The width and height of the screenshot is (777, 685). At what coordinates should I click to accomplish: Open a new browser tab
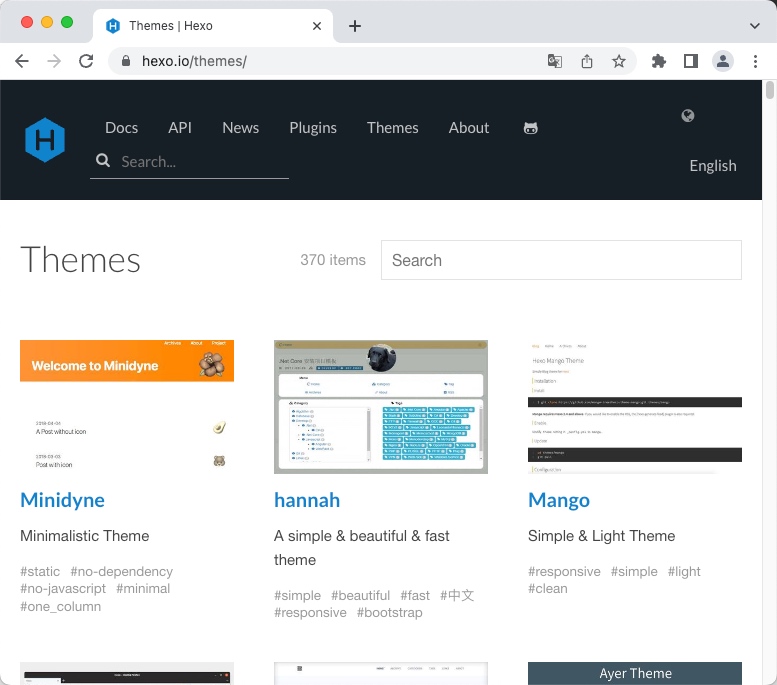tap(355, 26)
